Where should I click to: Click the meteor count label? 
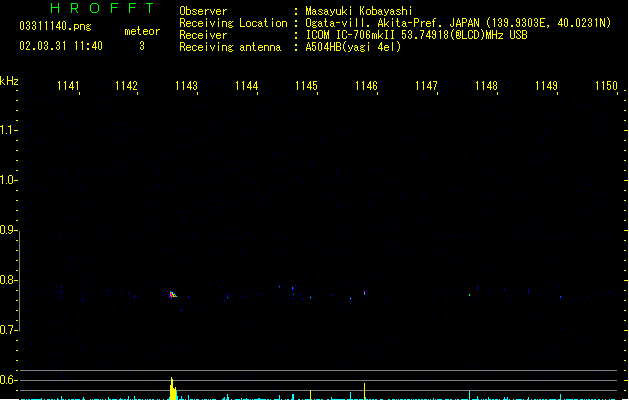point(142,31)
